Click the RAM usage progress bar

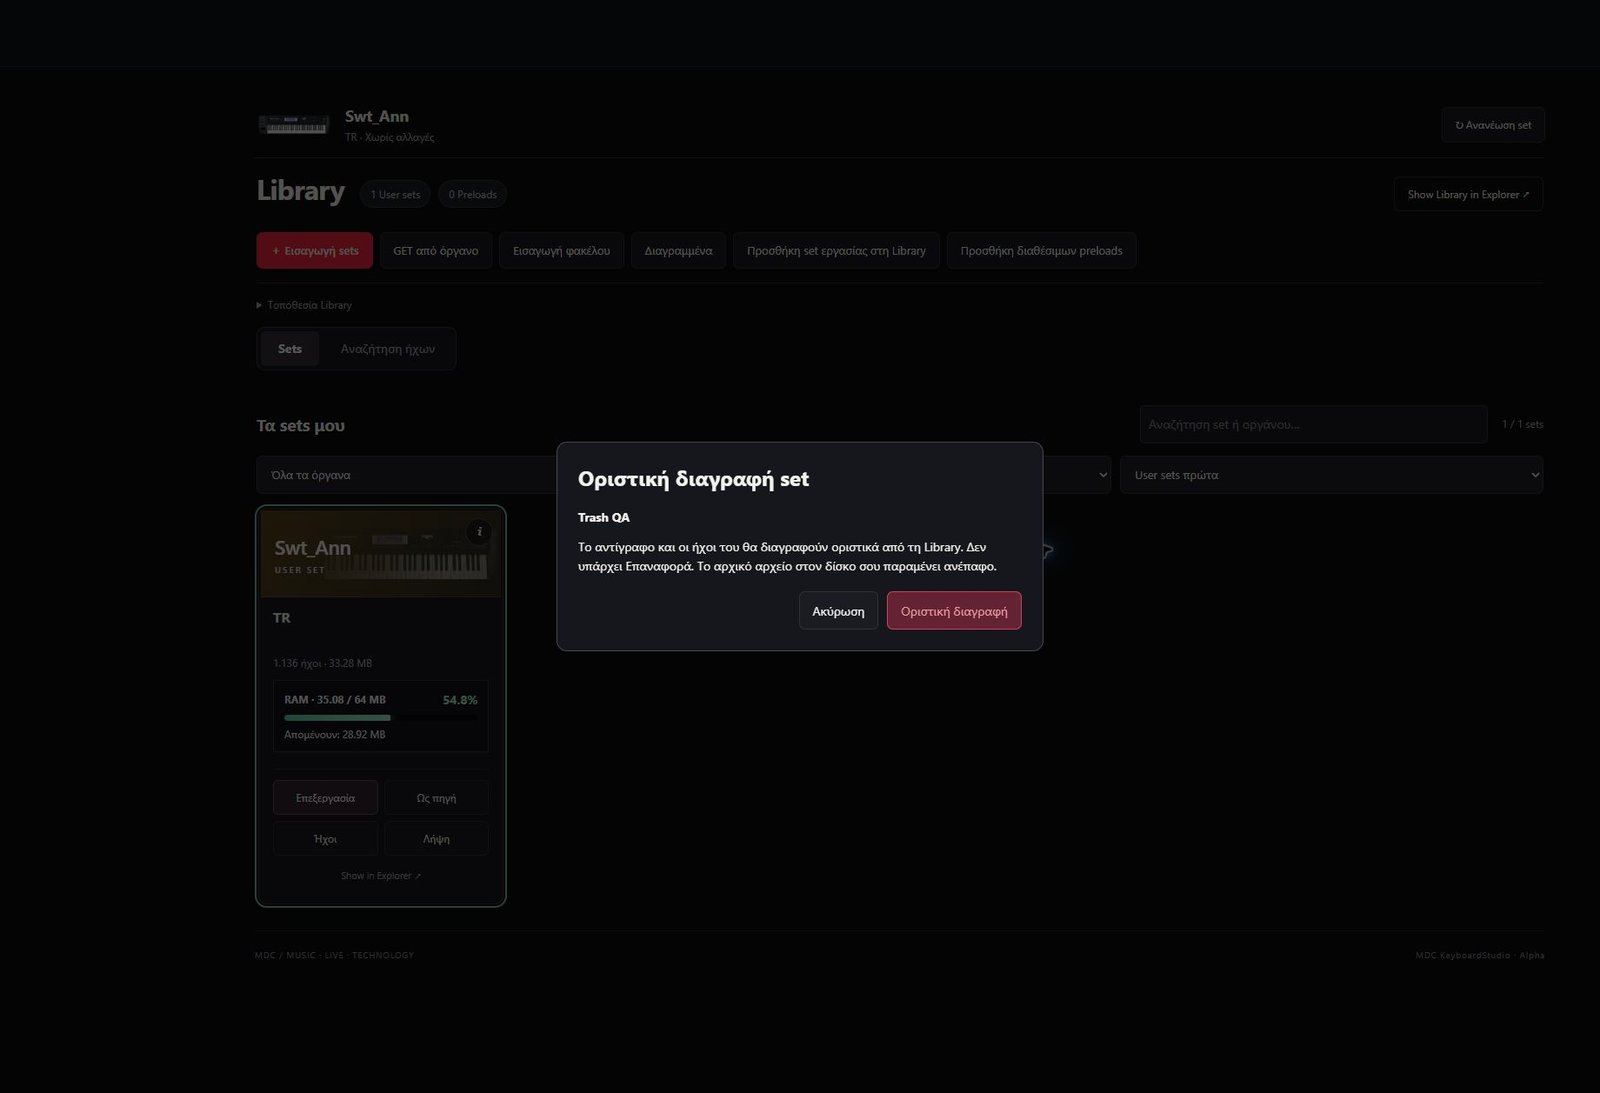[381, 717]
